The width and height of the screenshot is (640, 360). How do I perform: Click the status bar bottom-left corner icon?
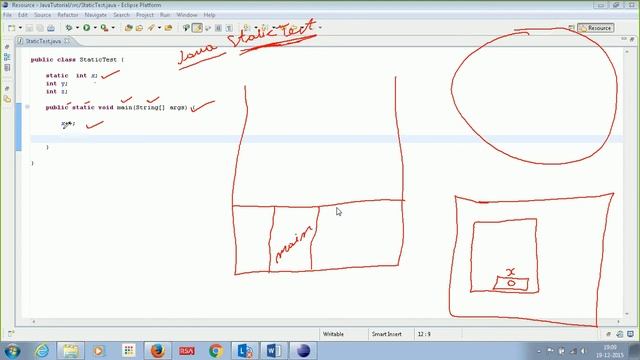coord(11,334)
